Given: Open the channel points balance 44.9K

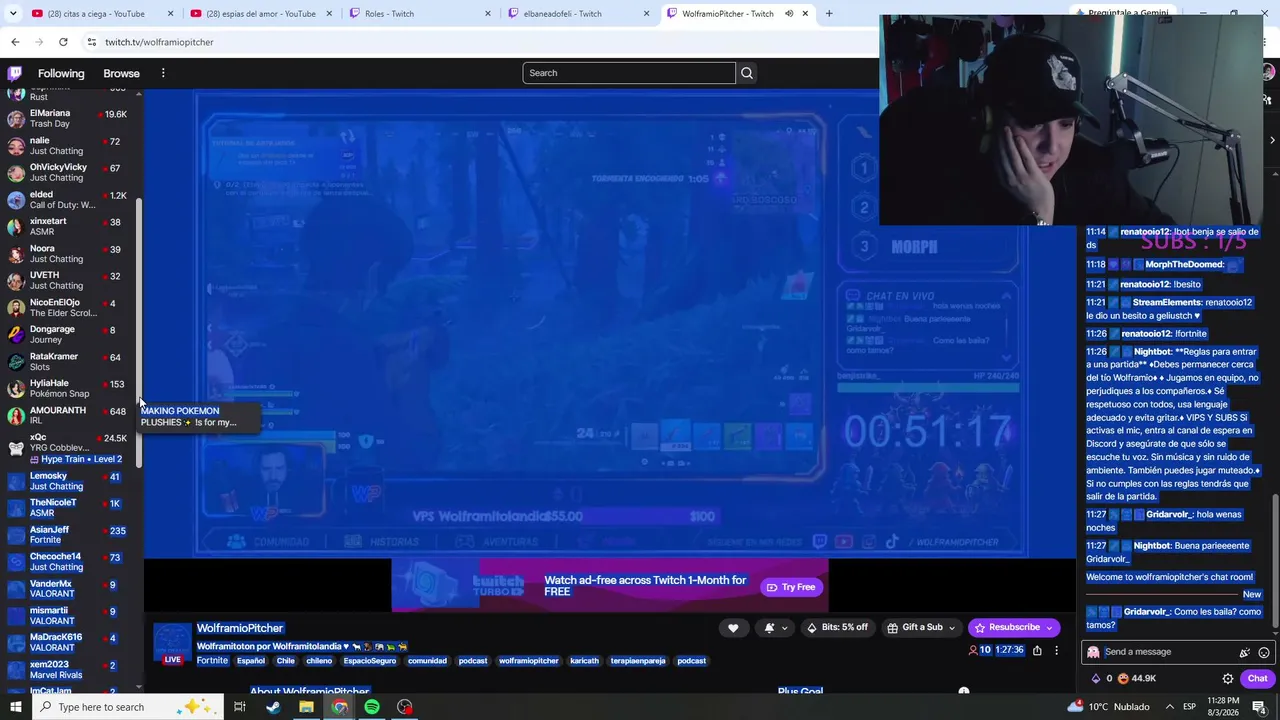Looking at the screenshot, I should [1137, 678].
